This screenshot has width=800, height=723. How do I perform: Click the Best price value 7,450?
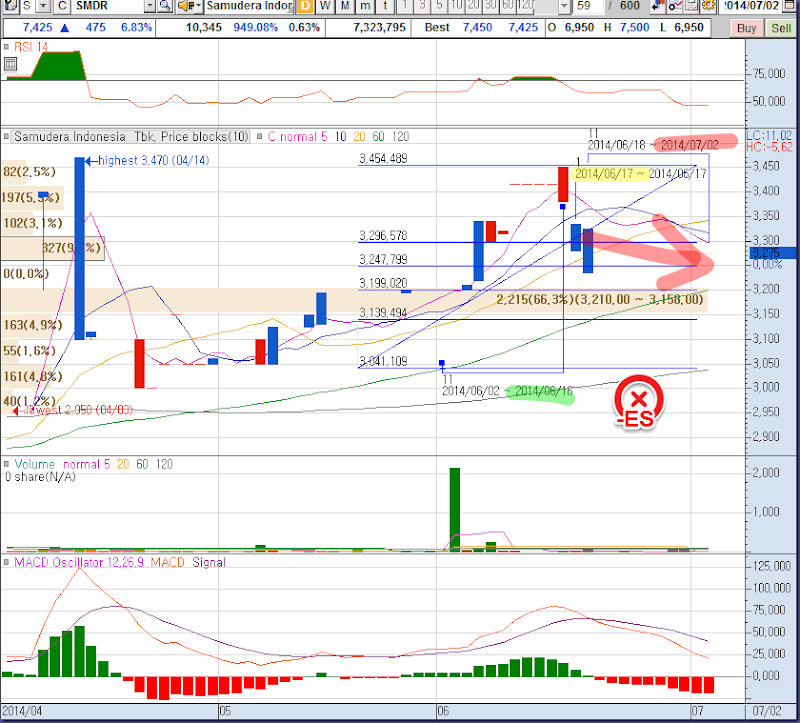pos(478,28)
